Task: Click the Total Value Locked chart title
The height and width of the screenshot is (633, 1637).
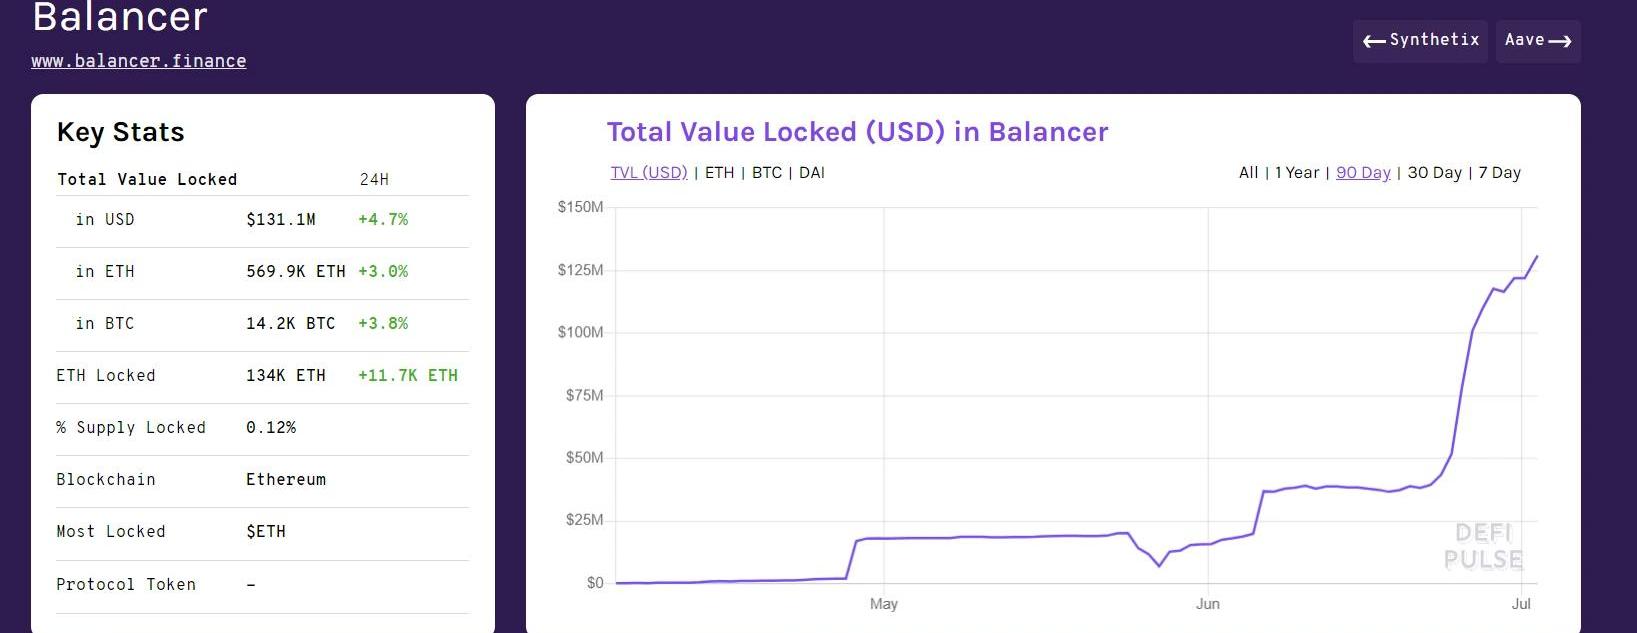Action: coord(857,132)
